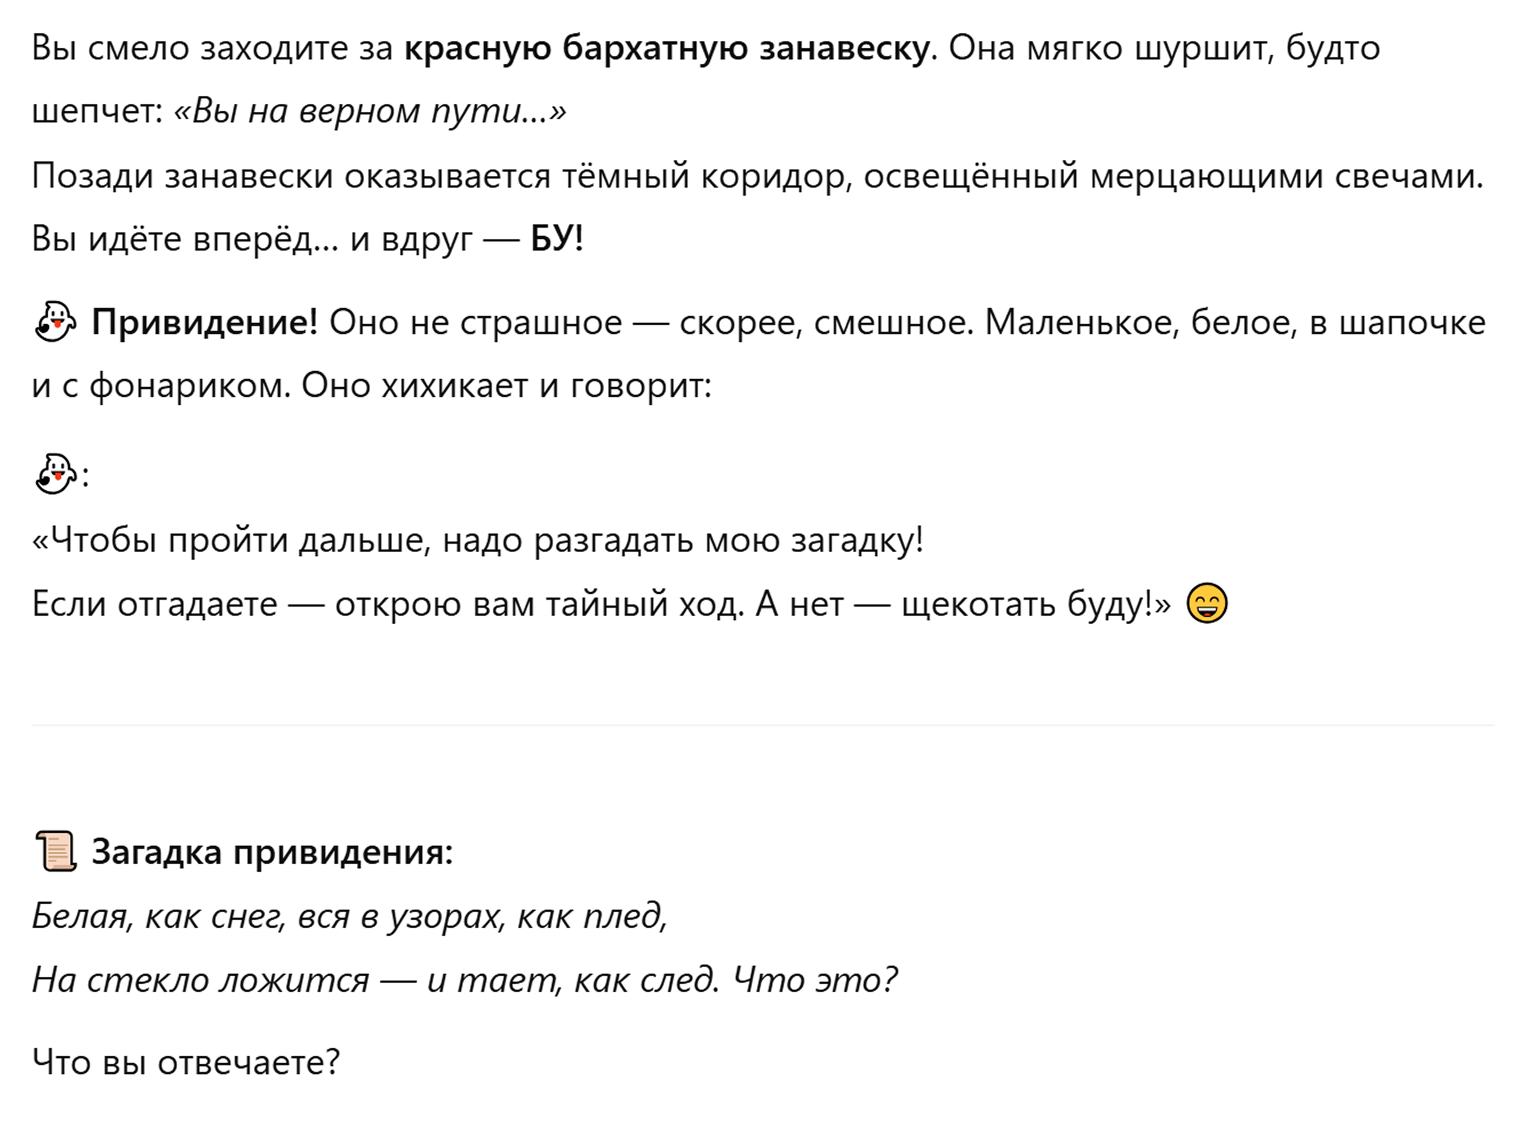Click the bold word БУ!
The width and height of the screenshot is (1520, 1132).
(557, 238)
